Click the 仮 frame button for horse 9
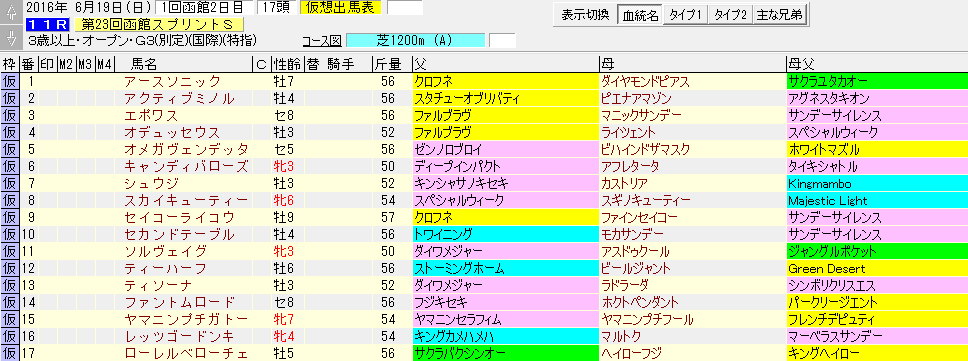 (x=10, y=218)
